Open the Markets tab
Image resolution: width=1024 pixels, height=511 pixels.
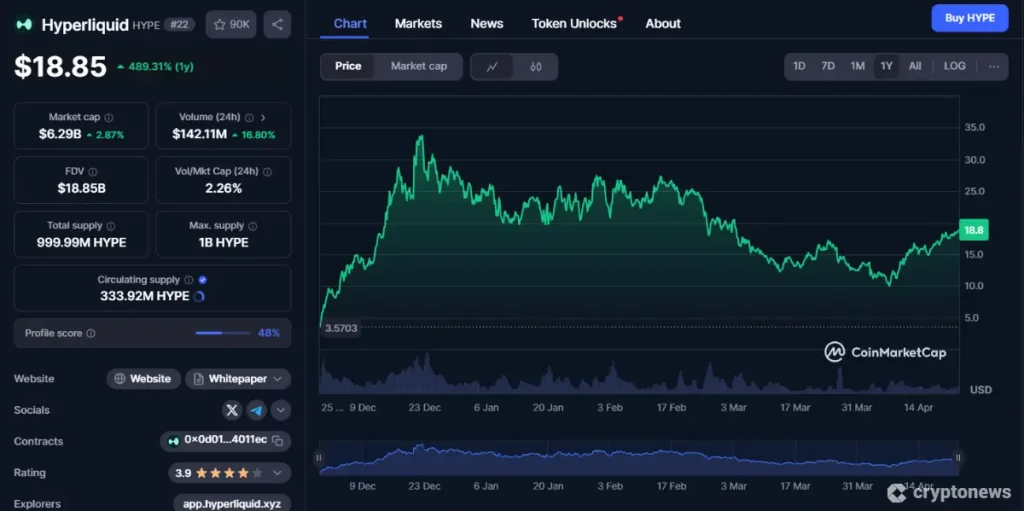click(419, 24)
